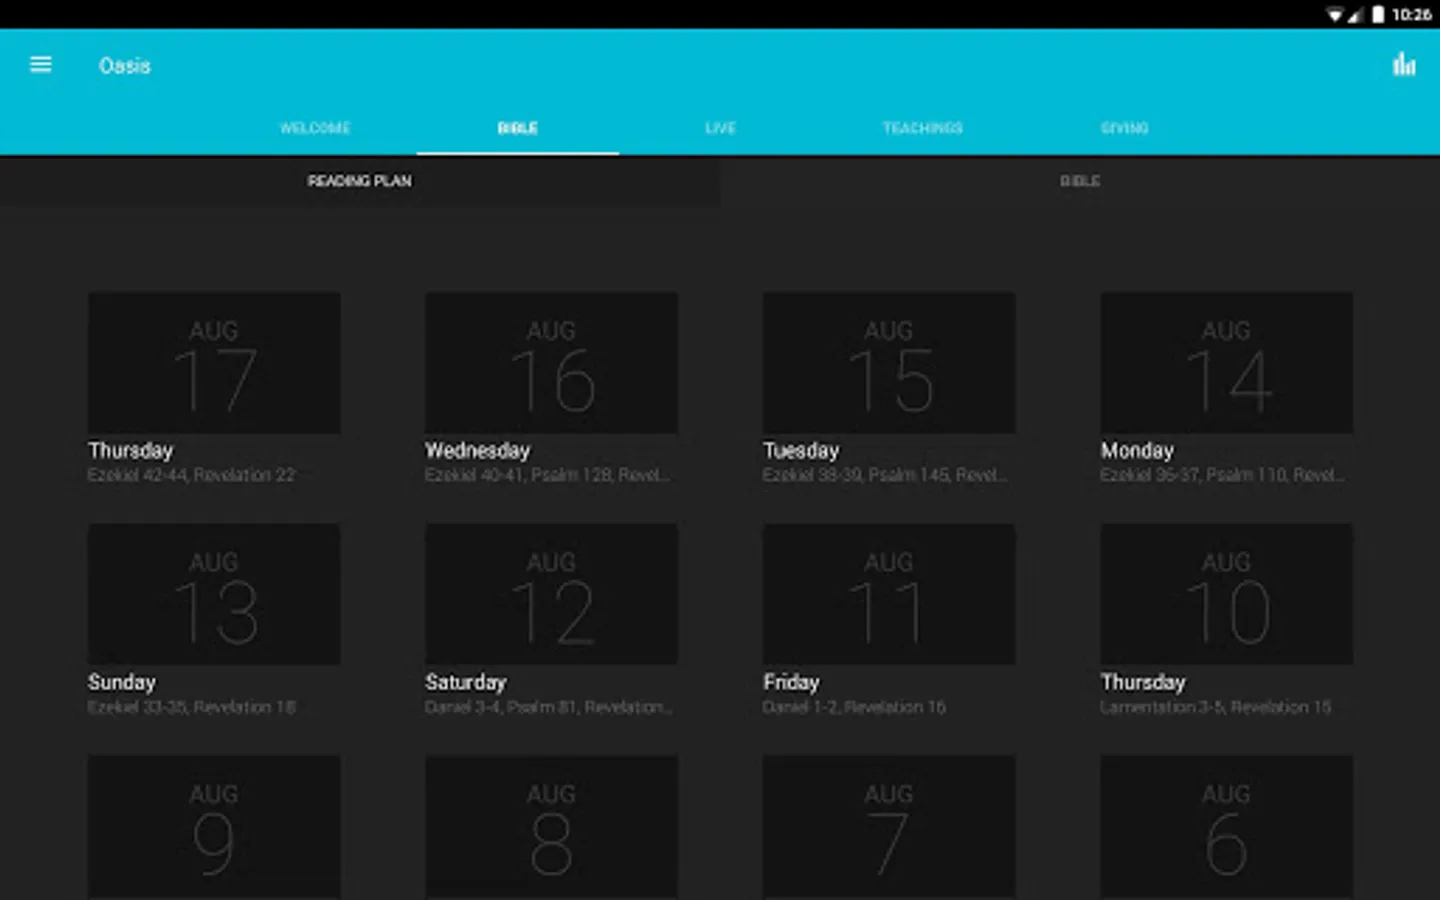The width and height of the screenshot is (1440, 900).
Task: Open the Aug 13 reading card
Action: click(214, 595)
